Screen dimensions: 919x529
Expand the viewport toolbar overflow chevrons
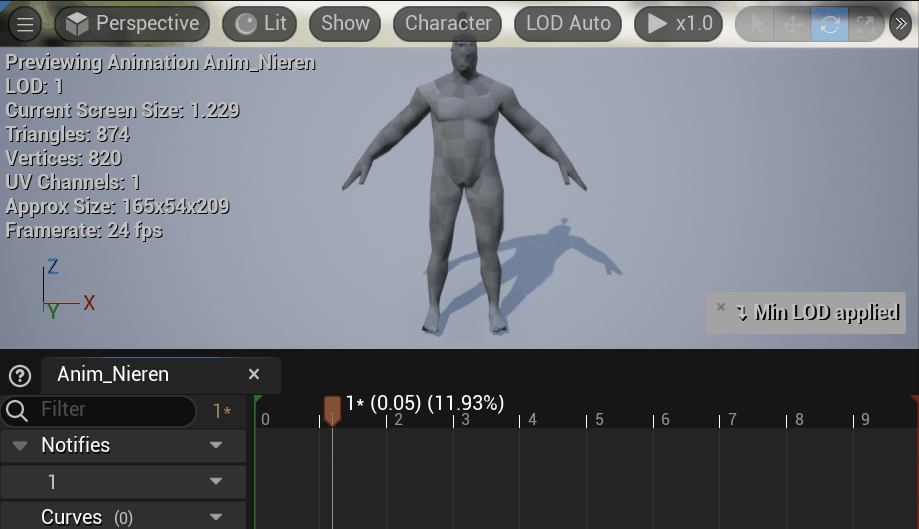(x=901, y=24)
